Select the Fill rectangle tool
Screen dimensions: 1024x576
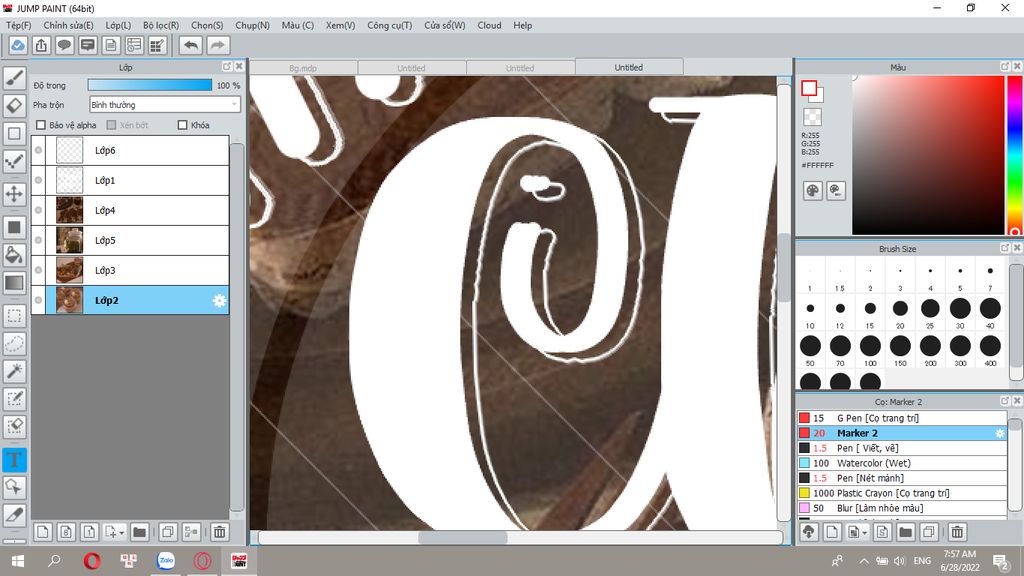coord(14,227)
